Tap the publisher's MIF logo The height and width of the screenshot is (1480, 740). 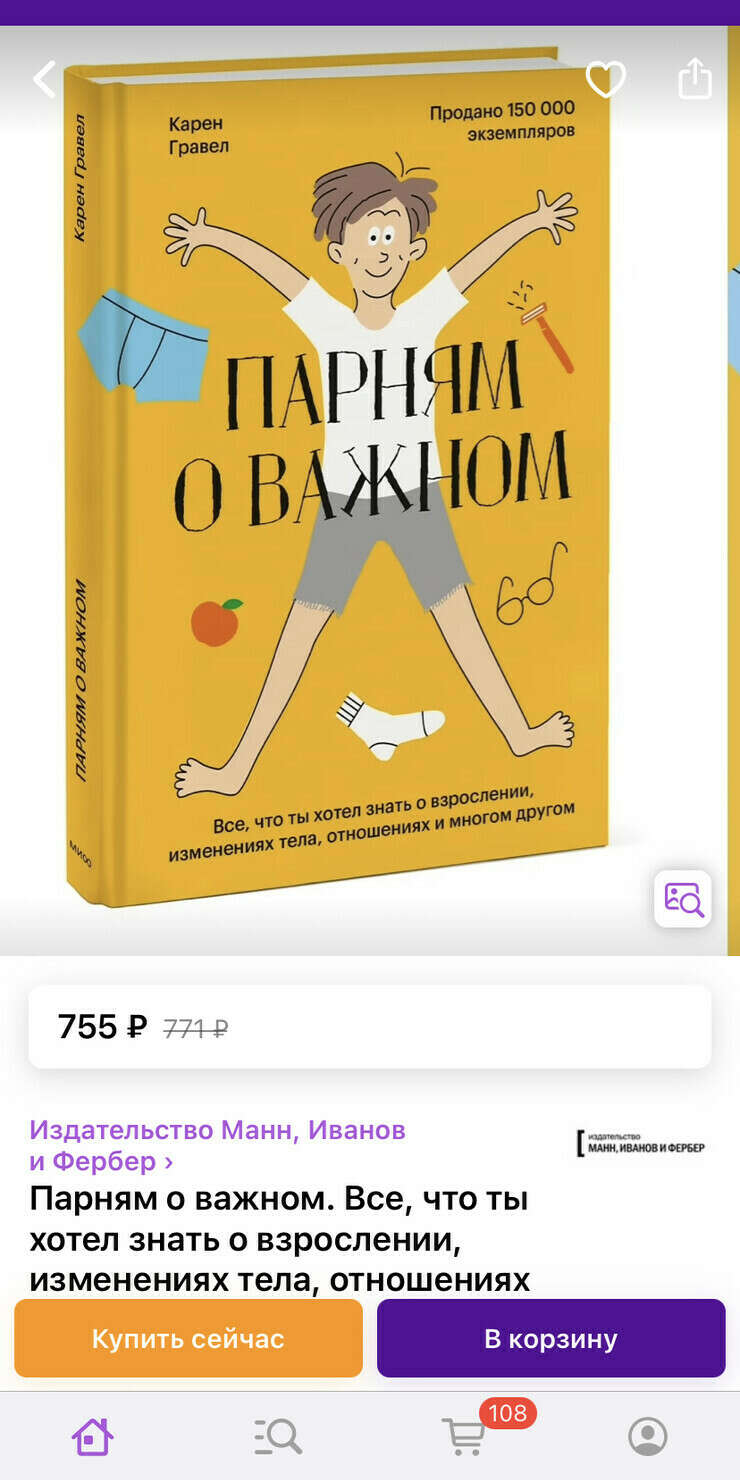click(x=641, y=1143)
